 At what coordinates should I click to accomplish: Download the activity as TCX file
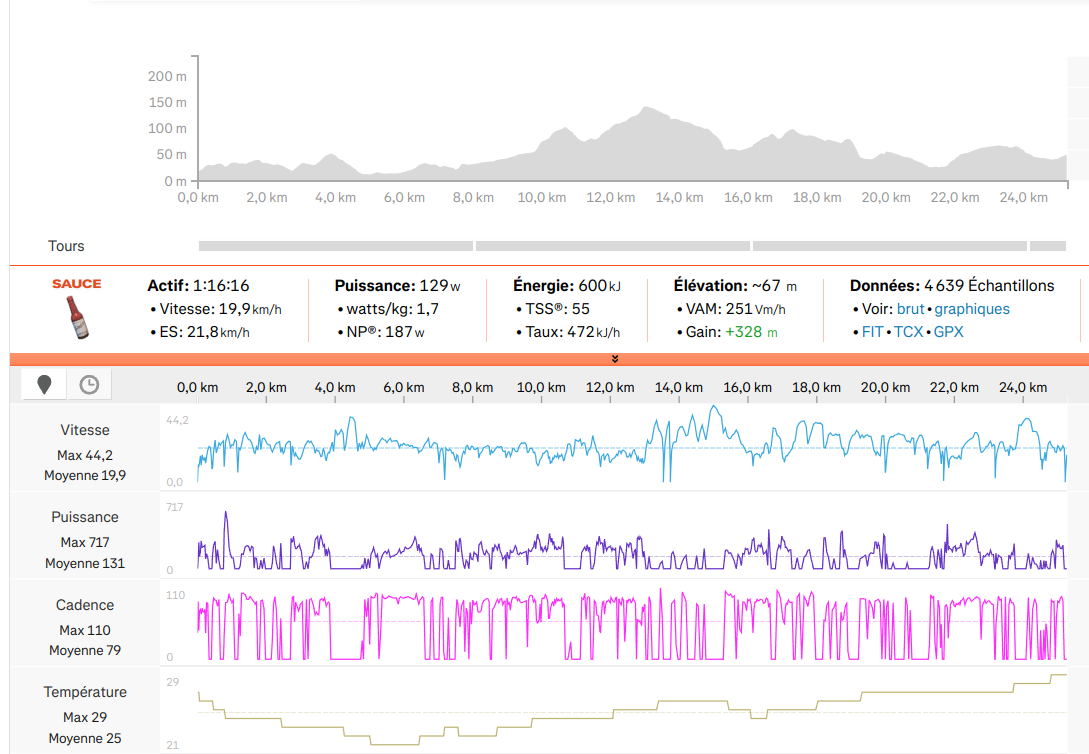[x=908, y=331]
